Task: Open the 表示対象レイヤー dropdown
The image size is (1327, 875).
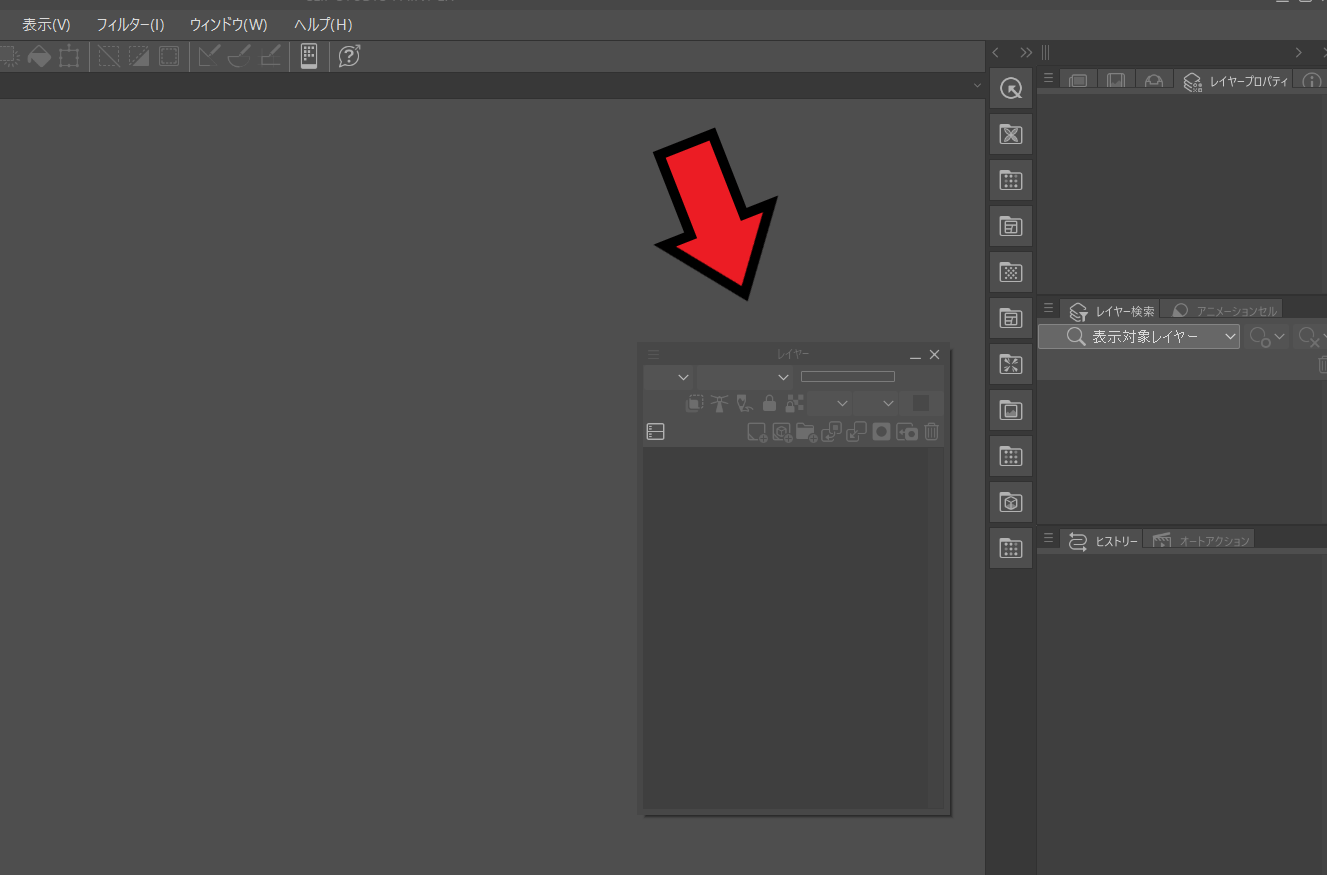Action: [x=1139, y=337]
